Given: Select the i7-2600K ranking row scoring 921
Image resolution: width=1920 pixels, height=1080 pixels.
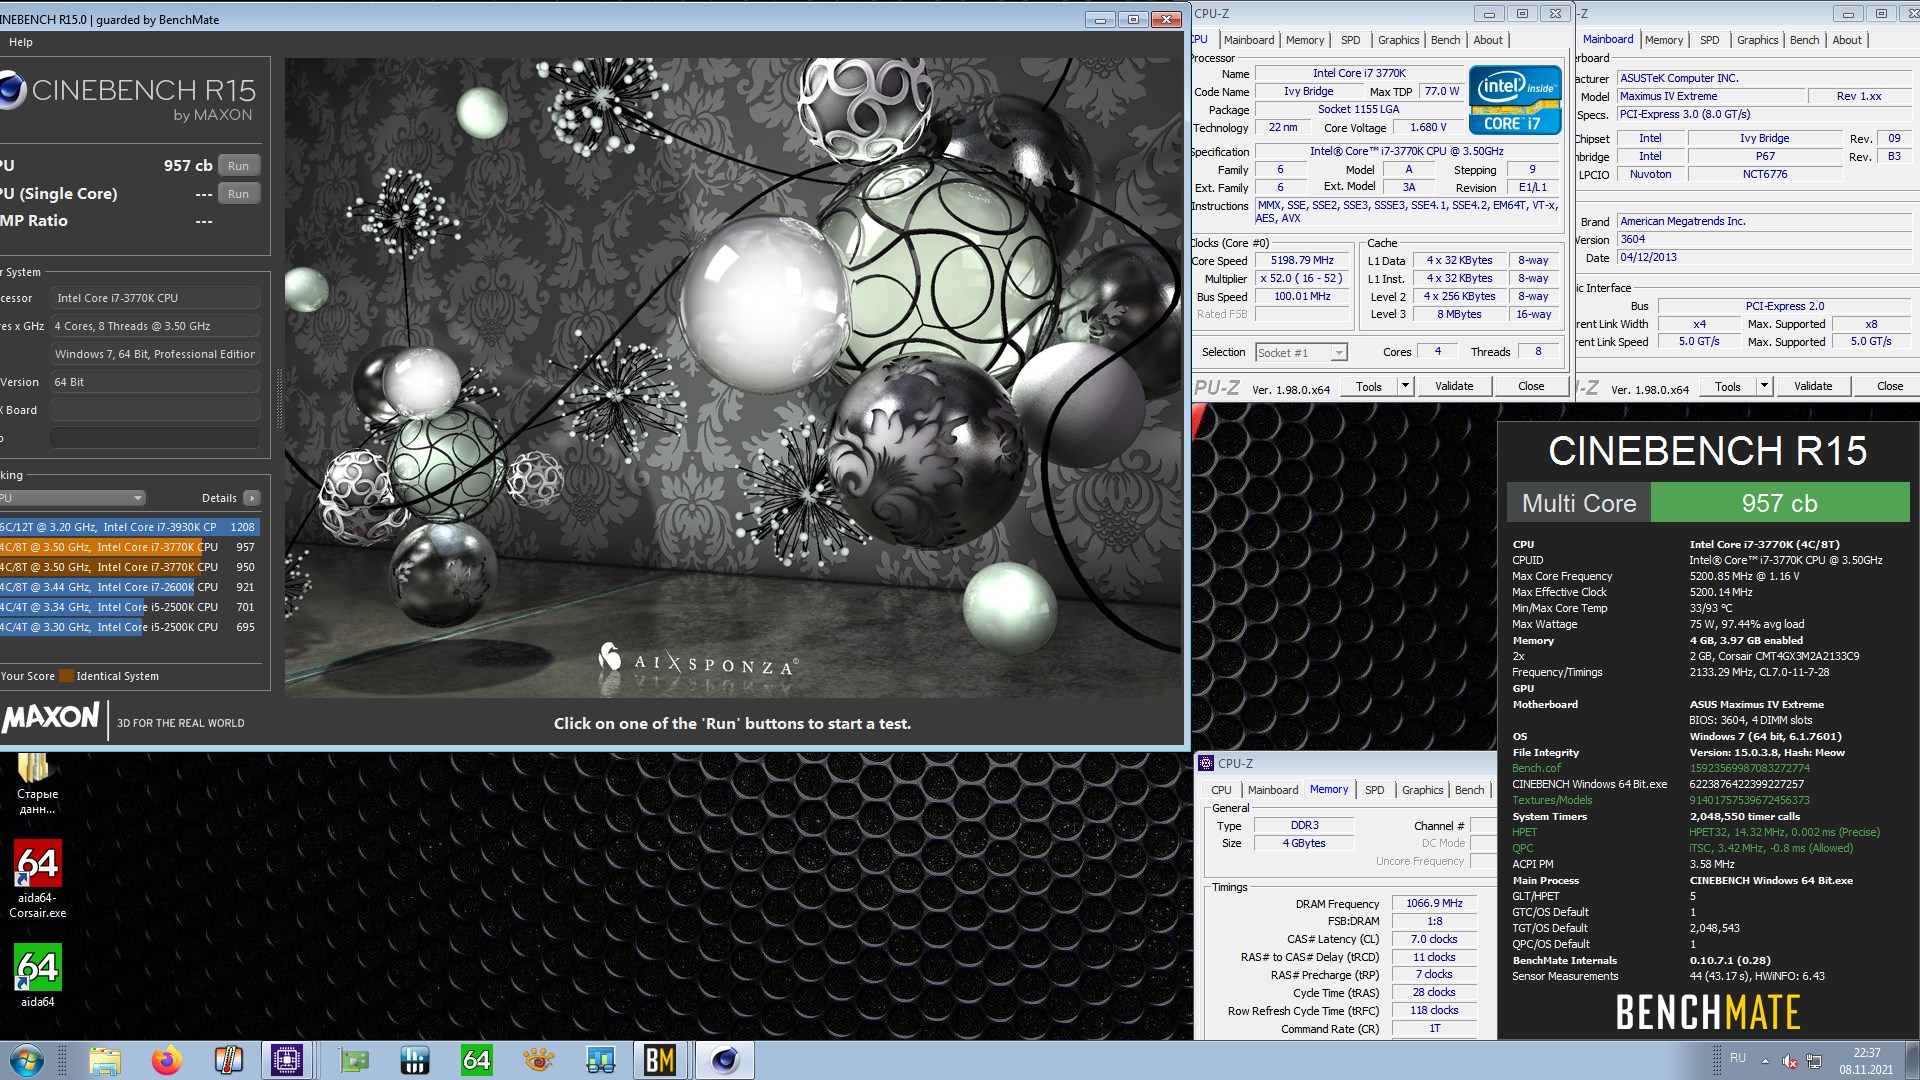Looking at the screenshot, I should point(130,587).
